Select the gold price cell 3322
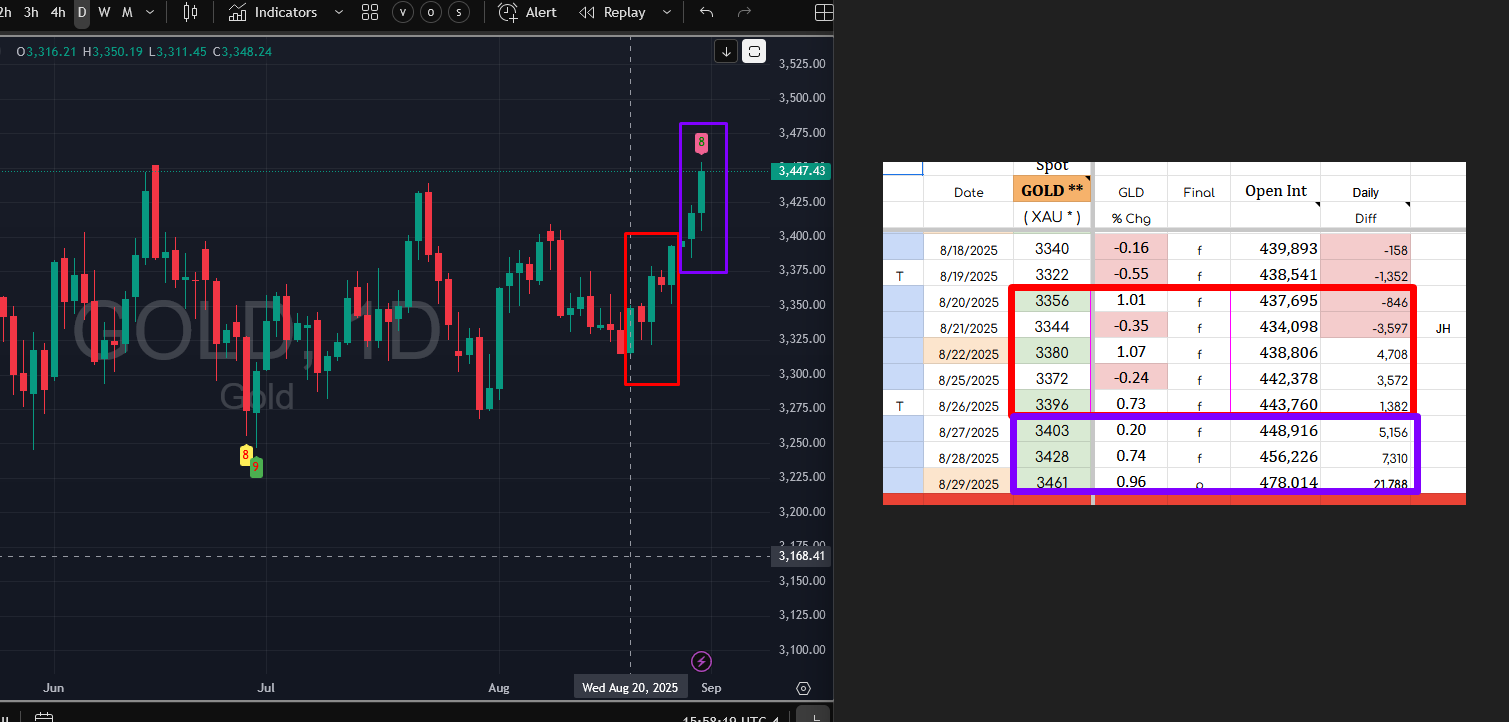Image resolution: width=1509 pixels, height=722 pixels. pyautogui.click(x=1052, y=275)
